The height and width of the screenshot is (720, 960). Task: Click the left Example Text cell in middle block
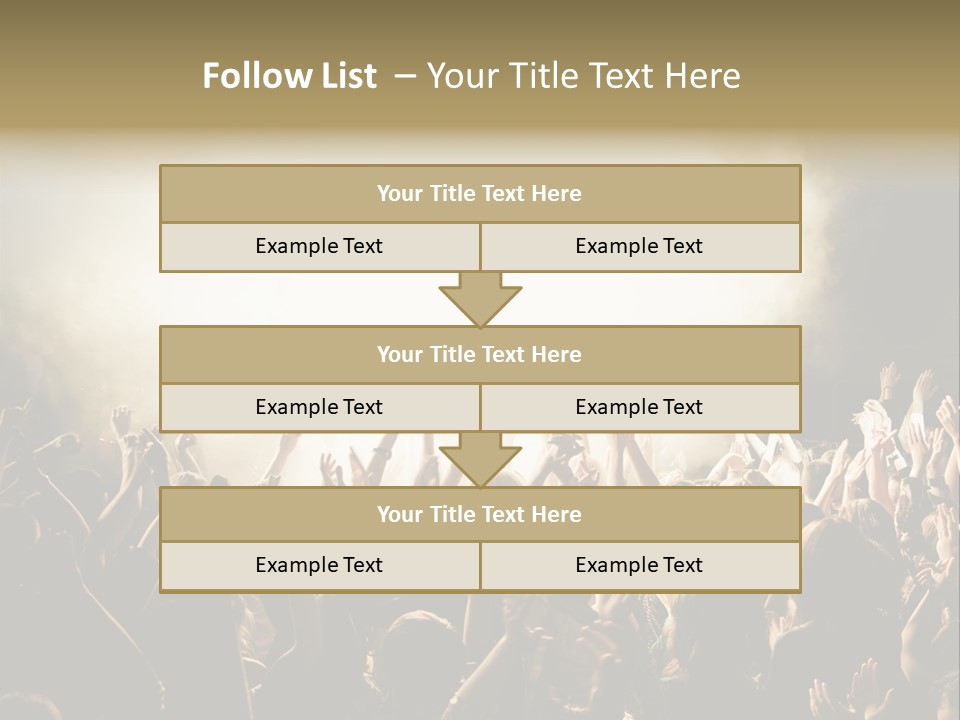[319, 408]
